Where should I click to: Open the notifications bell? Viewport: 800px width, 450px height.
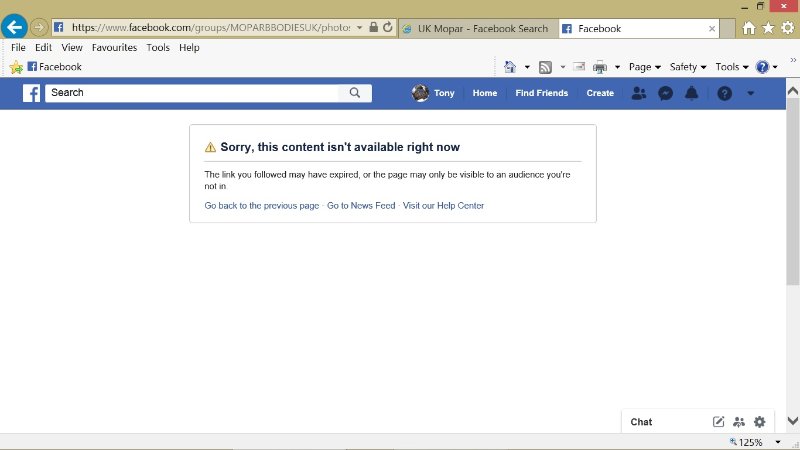(x=691, y=93)
